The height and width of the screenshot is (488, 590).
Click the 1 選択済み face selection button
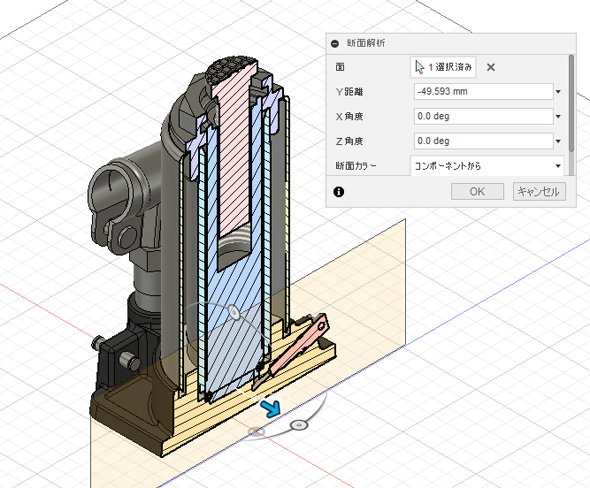(x=443, y=67)
